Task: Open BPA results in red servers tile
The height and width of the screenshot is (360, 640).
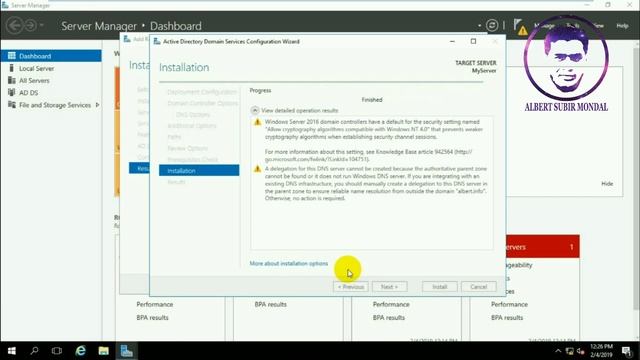Action: (x=507, y=318)
